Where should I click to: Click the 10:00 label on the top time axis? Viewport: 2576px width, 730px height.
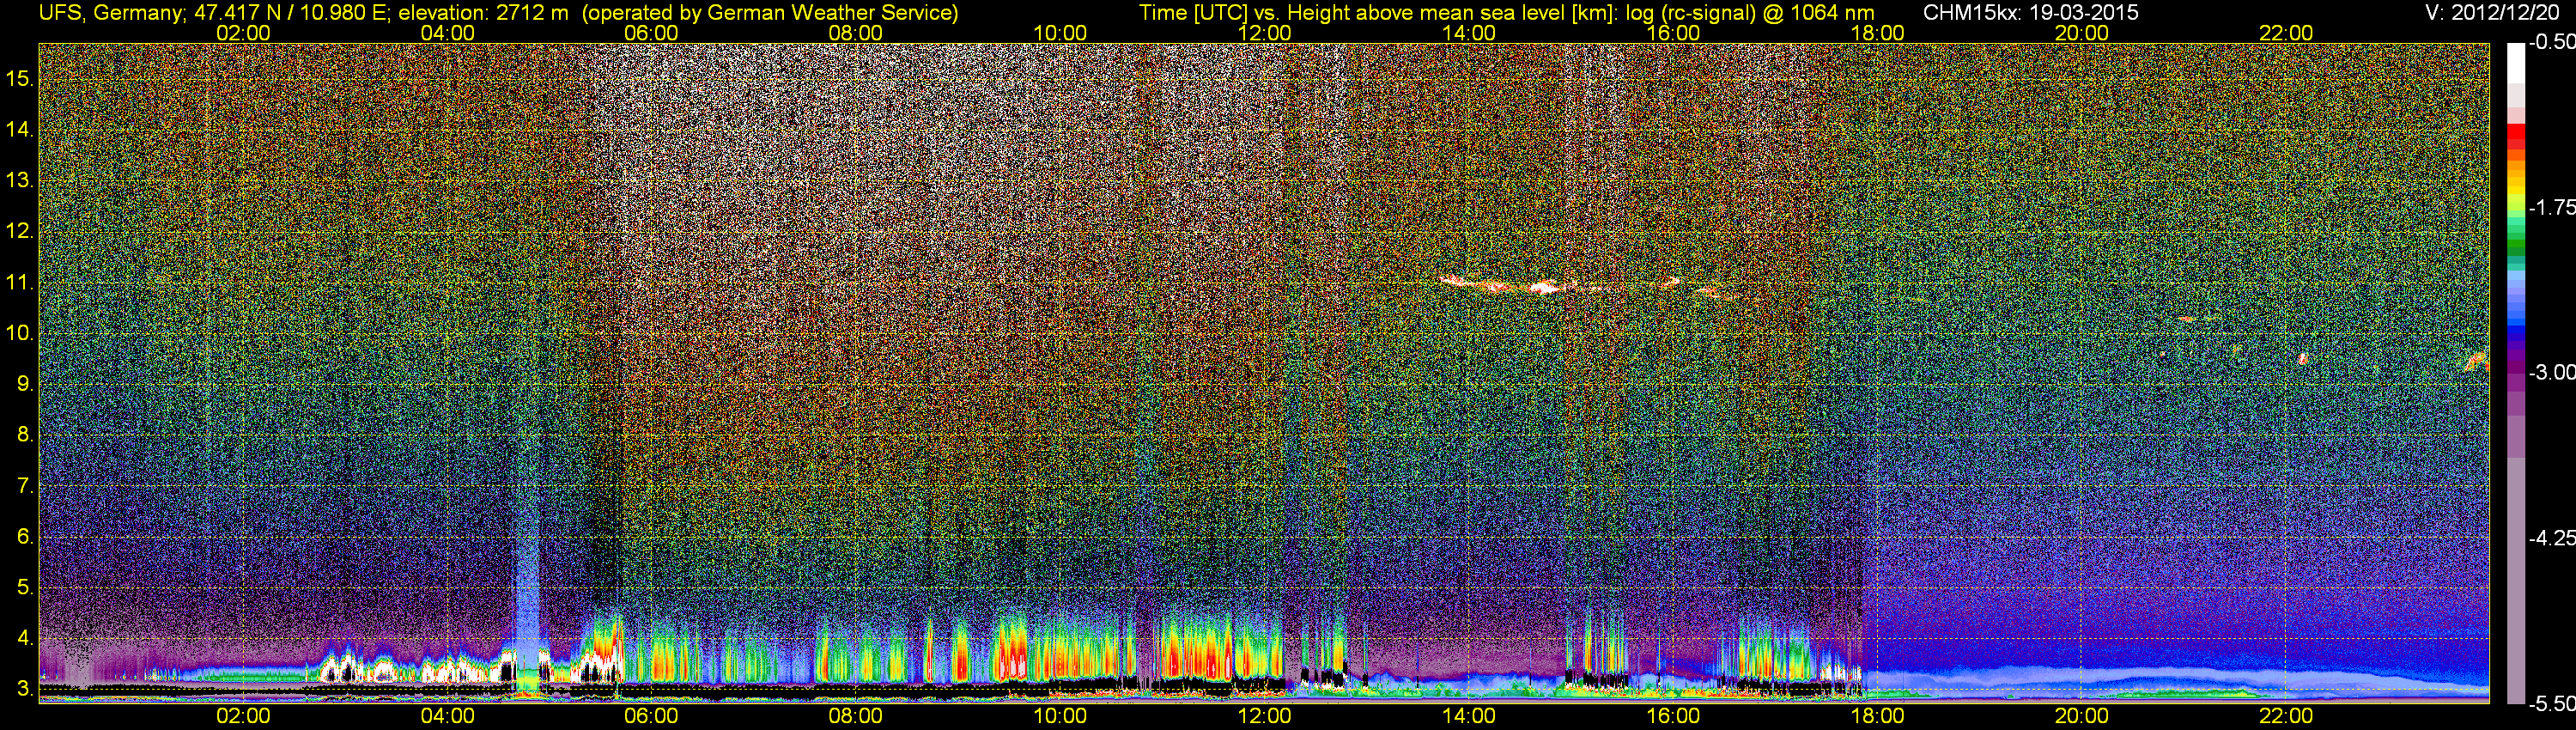pyautogui.click(x=1060, y=33)
